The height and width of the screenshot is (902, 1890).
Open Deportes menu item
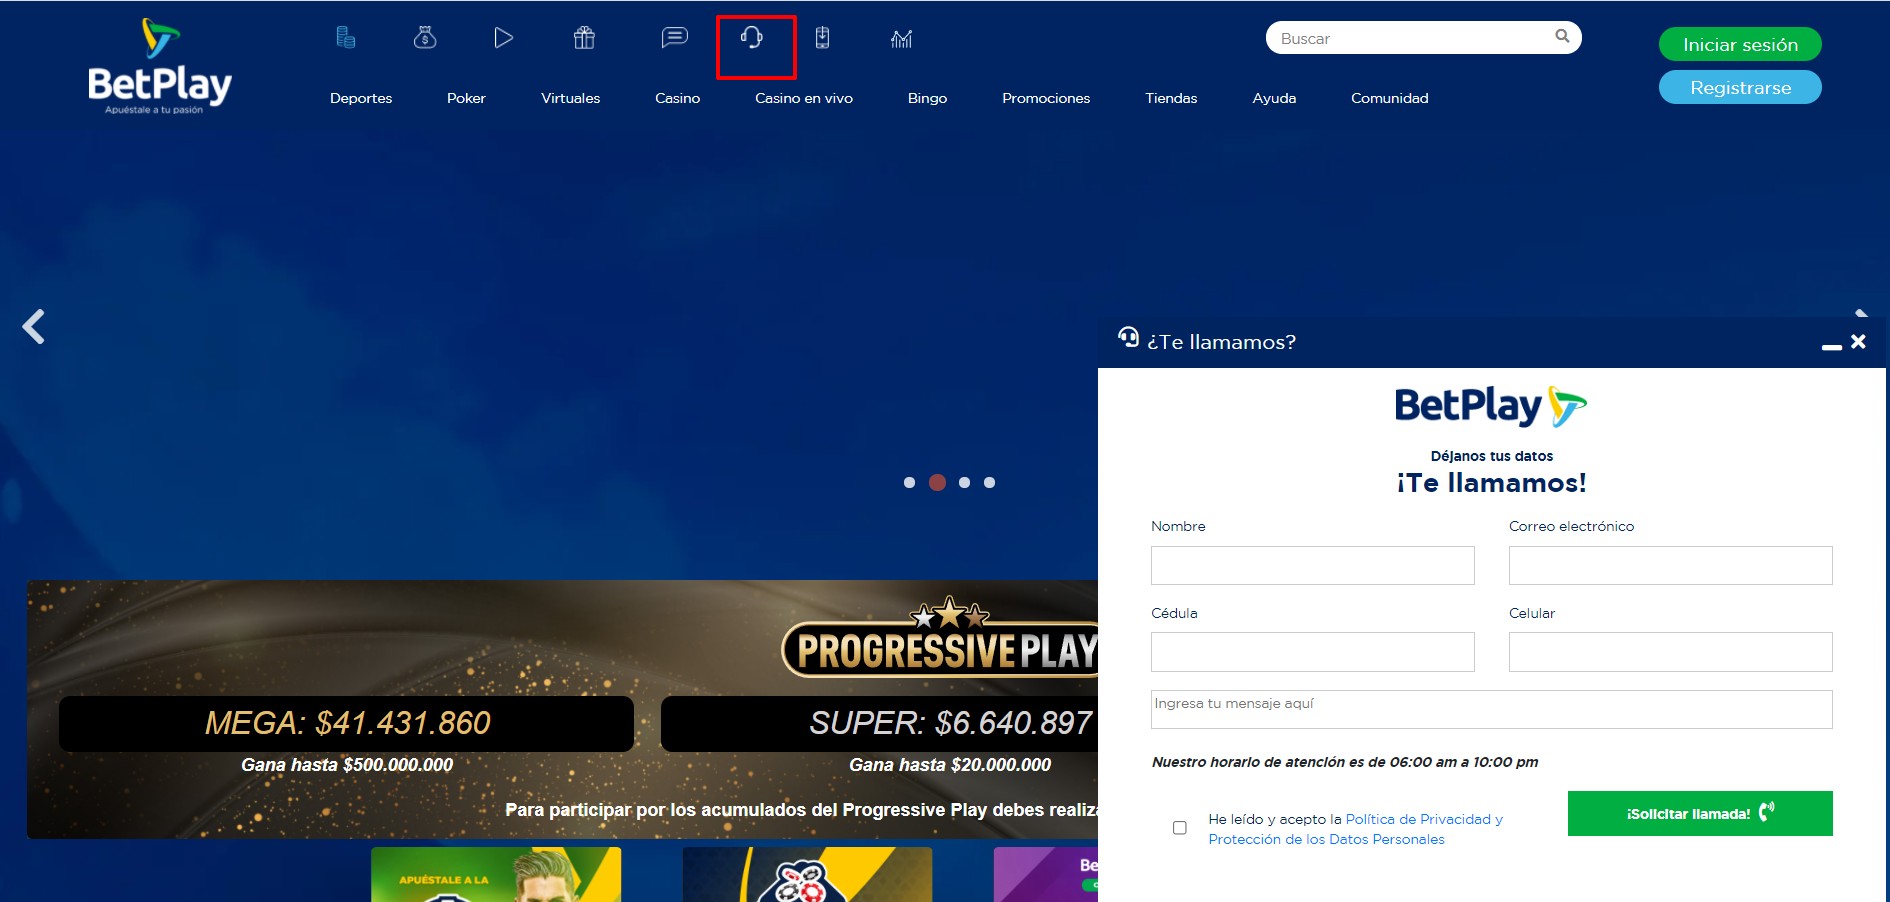click(x=361, y=98)
